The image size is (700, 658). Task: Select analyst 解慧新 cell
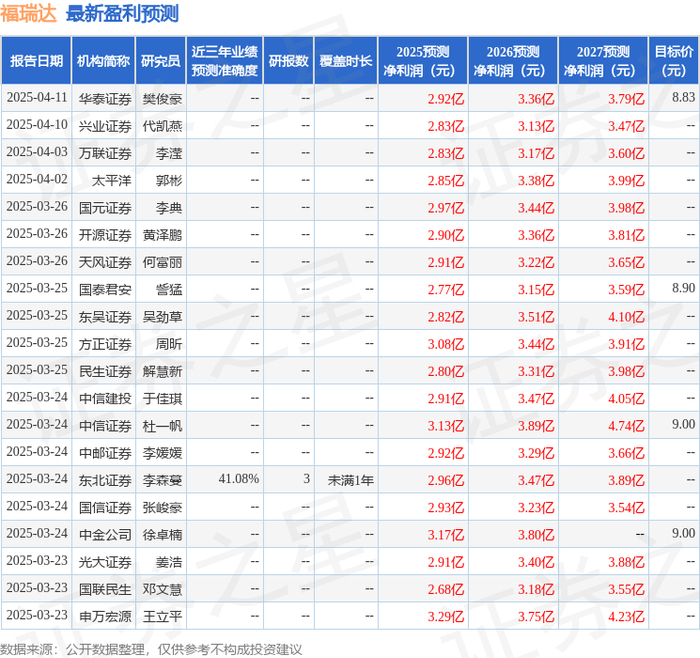162,371
